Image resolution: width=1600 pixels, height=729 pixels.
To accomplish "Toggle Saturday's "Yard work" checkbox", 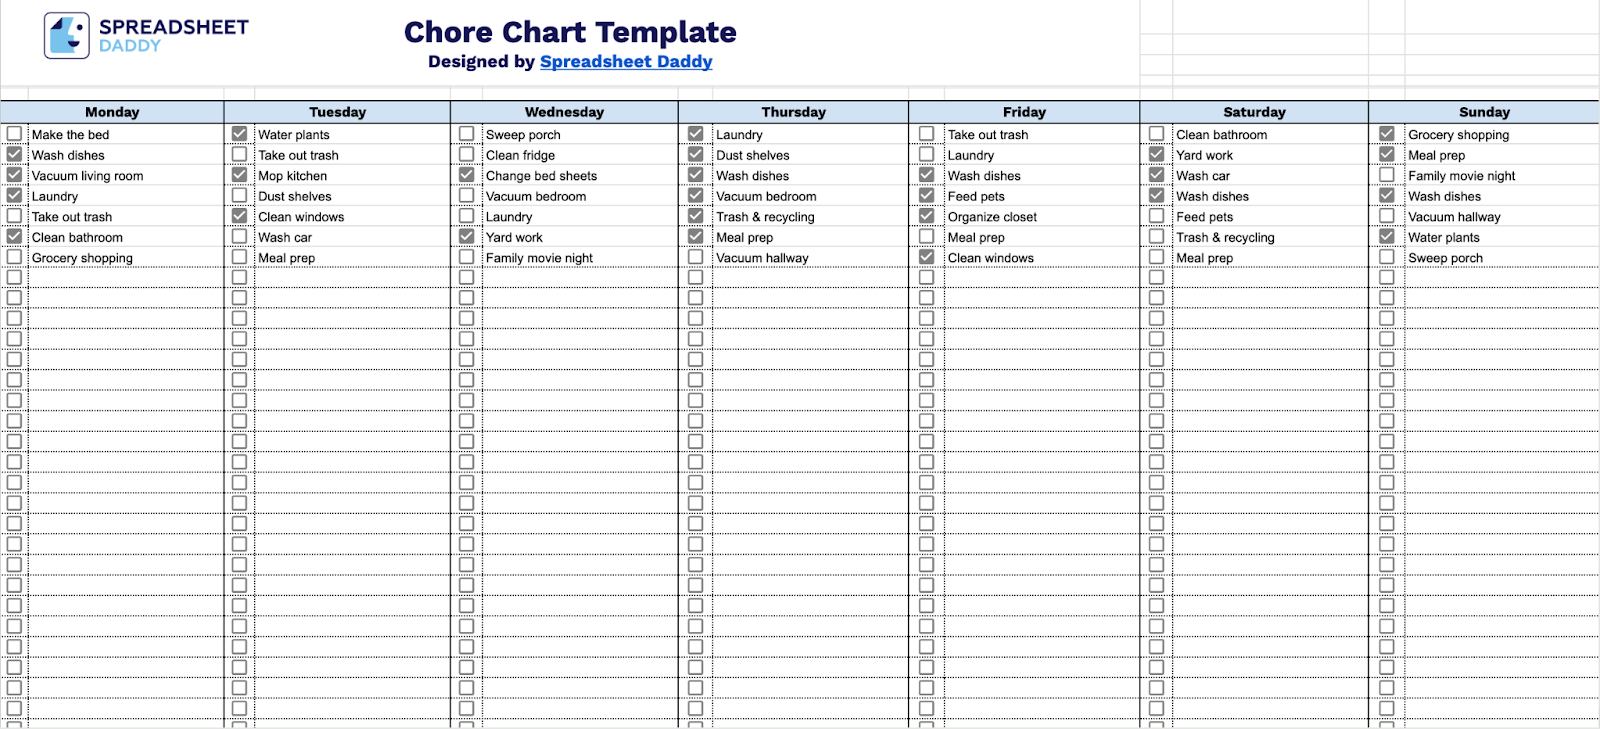I will [1156, 155].
